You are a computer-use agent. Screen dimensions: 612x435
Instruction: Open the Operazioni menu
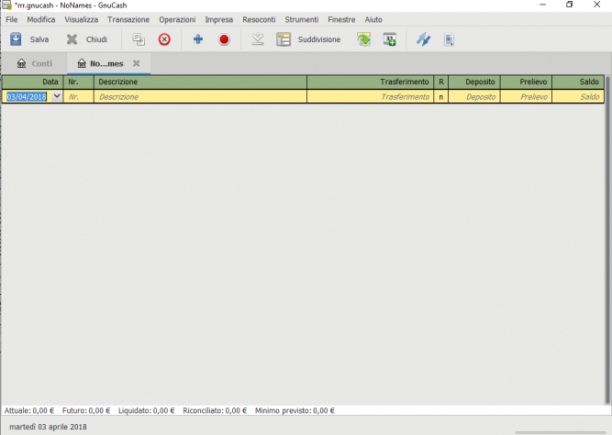click(177, 20)
